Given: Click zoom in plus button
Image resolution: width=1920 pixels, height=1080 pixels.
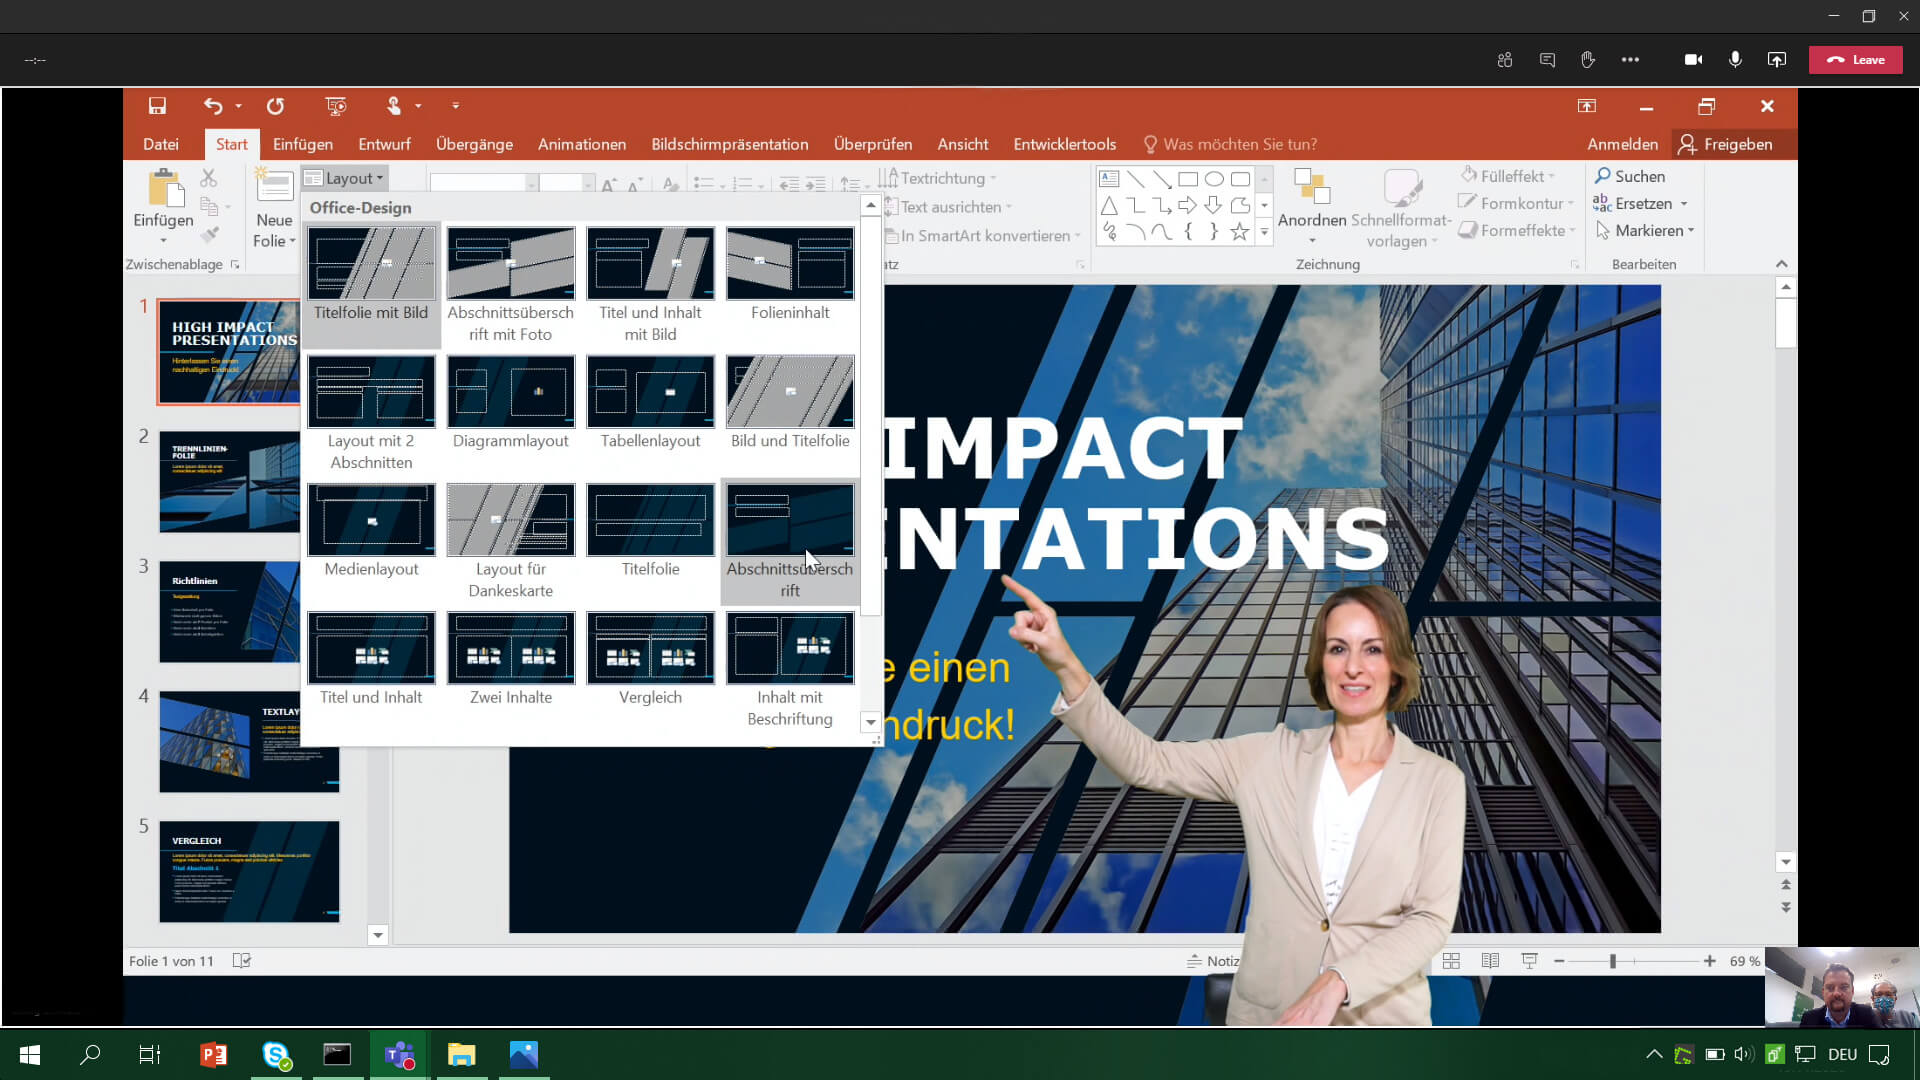Looking at the screenshot, I should pyautogui.click(x=1710, y=961).
